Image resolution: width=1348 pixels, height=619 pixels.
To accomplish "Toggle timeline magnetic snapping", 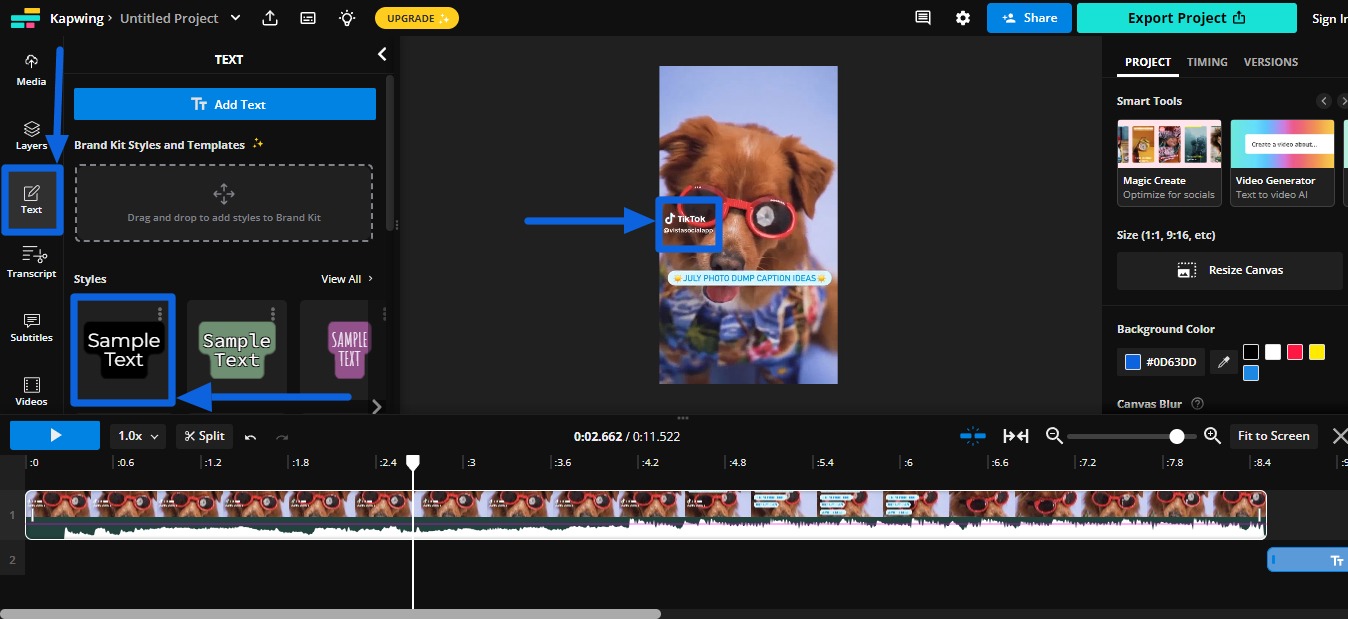I will point(972,436).
